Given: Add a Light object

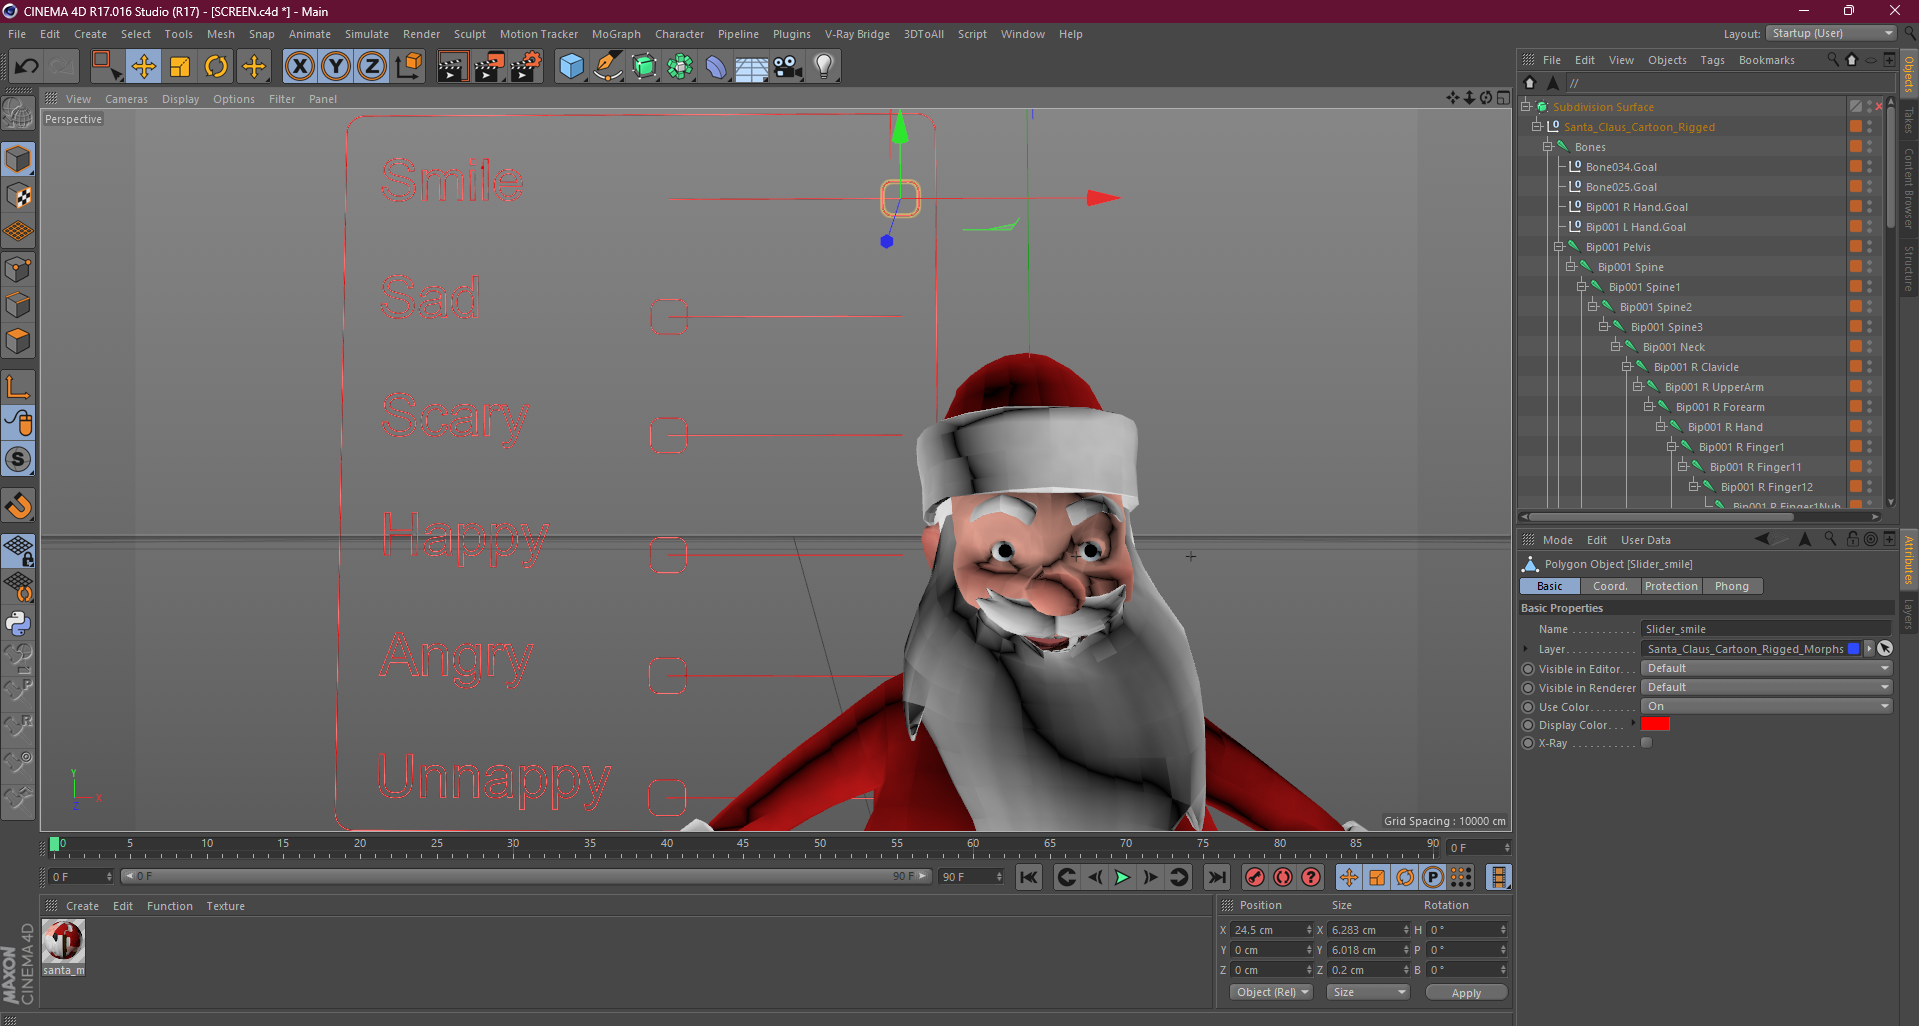Looking at the screenshot, I should (824, 67).
